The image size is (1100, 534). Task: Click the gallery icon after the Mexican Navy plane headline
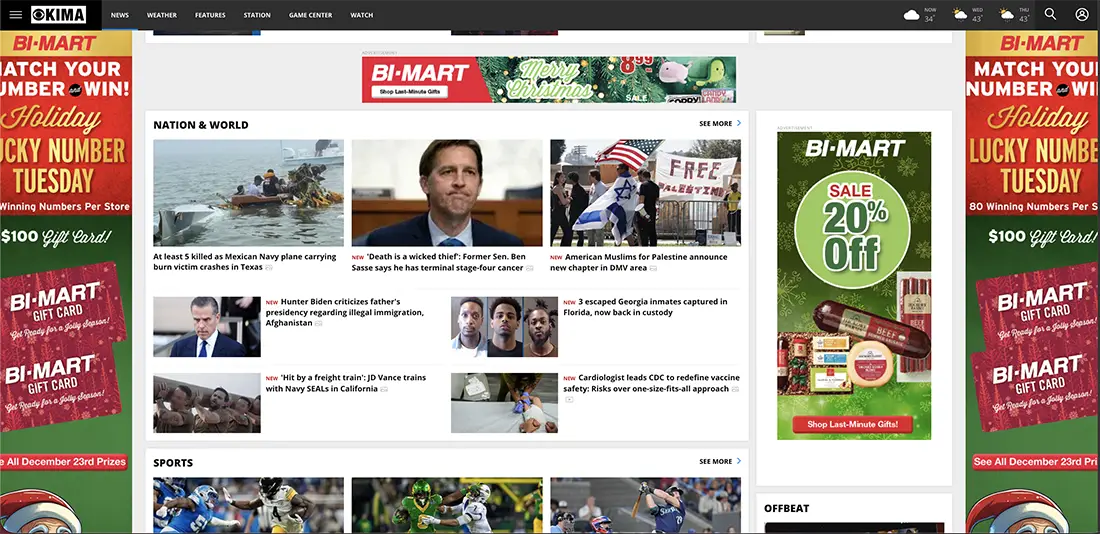coord(269,268)
